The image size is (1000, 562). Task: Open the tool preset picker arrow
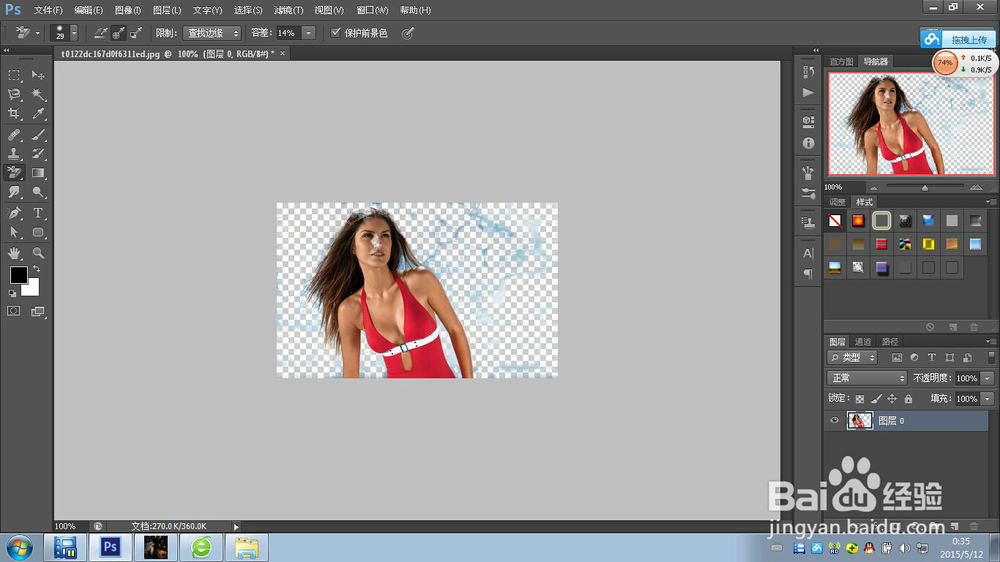coord(38,33)
